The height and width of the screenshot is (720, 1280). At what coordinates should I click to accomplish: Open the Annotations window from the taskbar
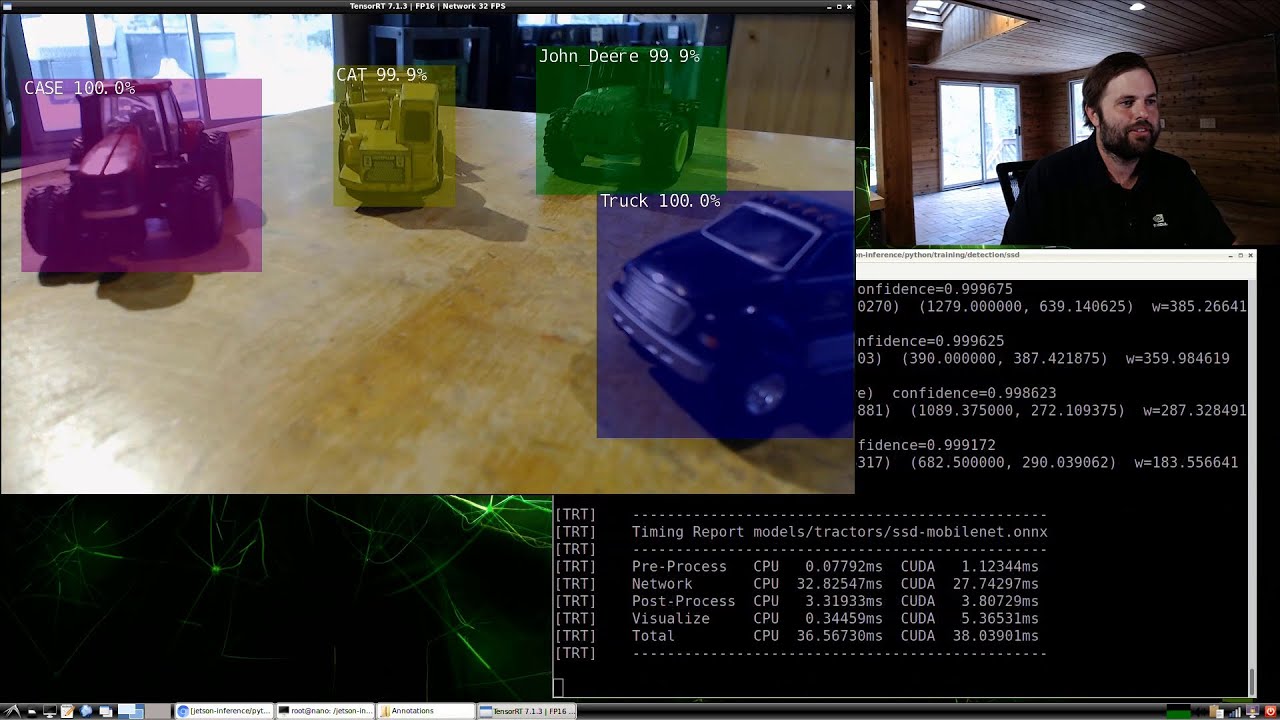pyautogui.click(x=426, y=711)
